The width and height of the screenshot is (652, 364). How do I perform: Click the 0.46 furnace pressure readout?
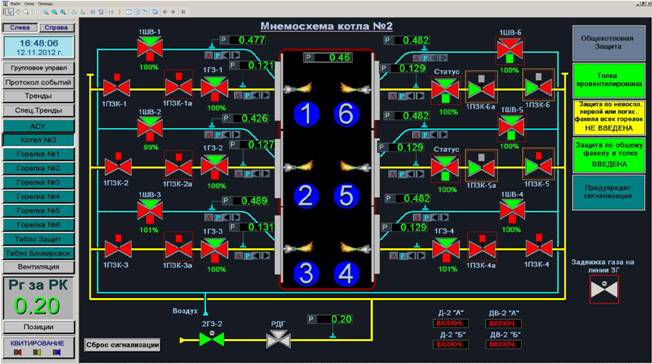[x=328, y=57]
